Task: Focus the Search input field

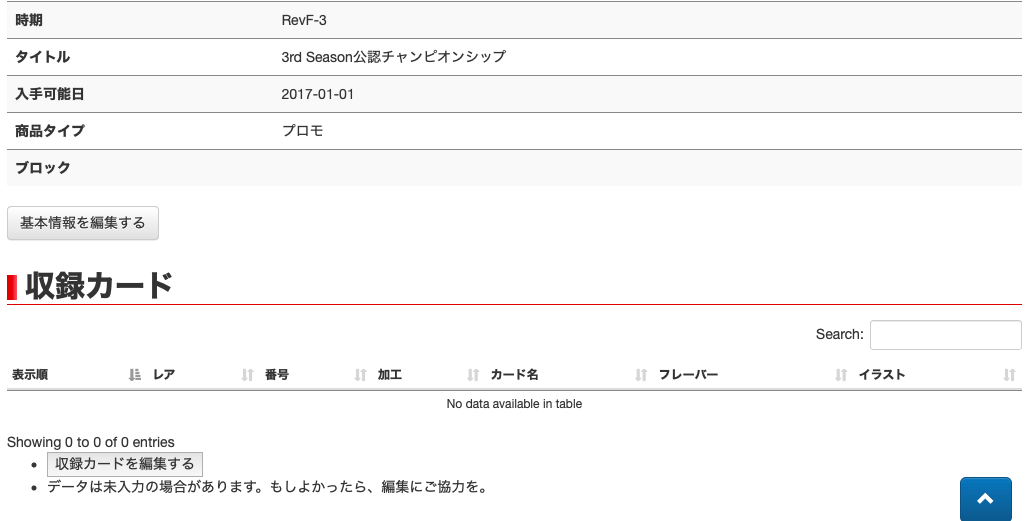Action: [945, 335]
